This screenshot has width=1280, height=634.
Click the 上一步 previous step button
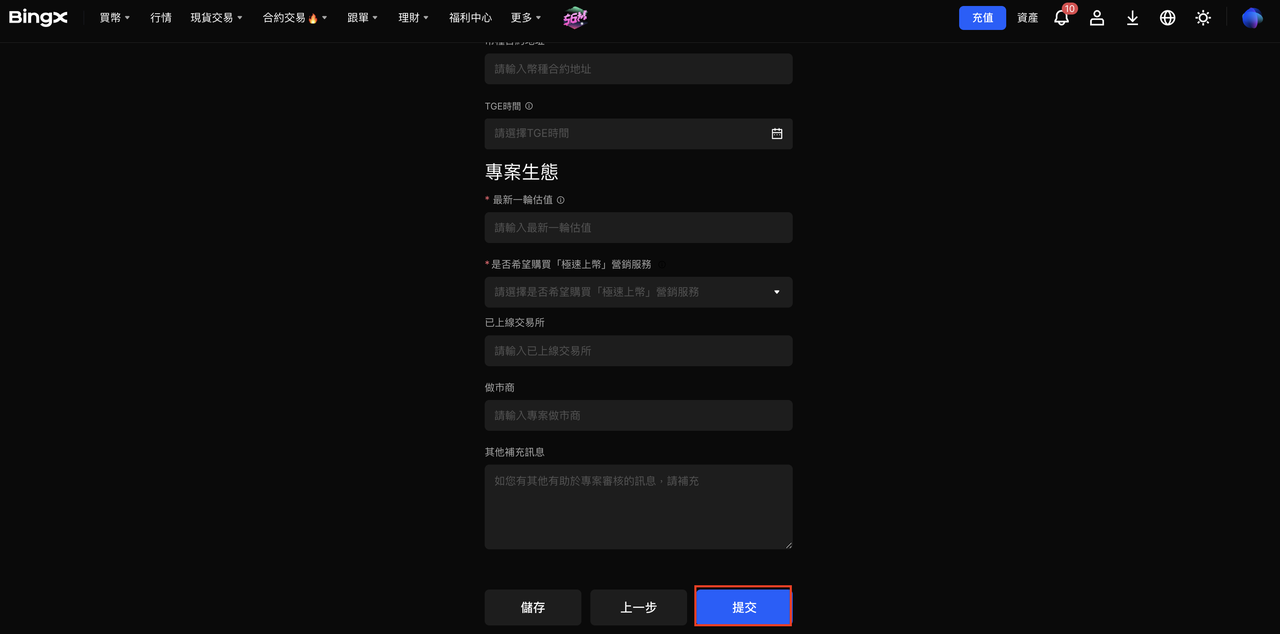[x=638, y=607]
